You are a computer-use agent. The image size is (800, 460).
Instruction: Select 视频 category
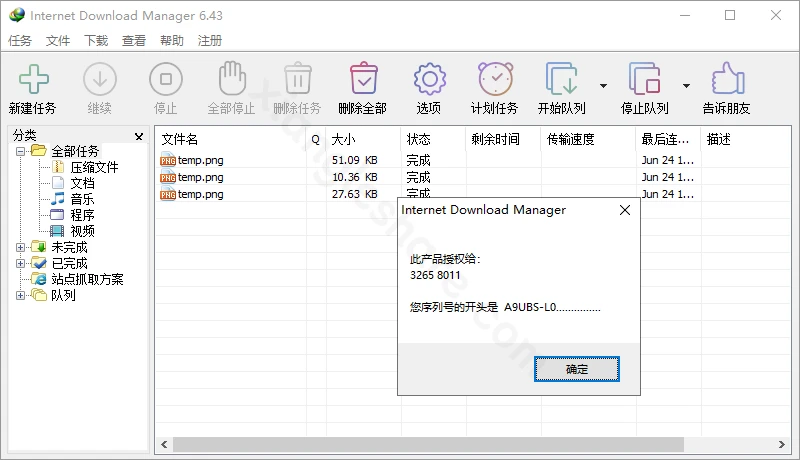82,231
